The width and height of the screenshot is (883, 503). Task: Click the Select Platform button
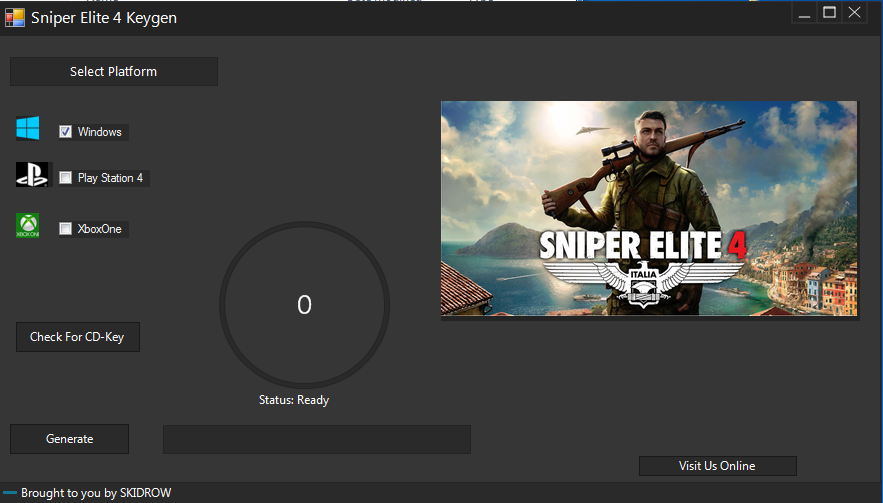pos(114,72)
